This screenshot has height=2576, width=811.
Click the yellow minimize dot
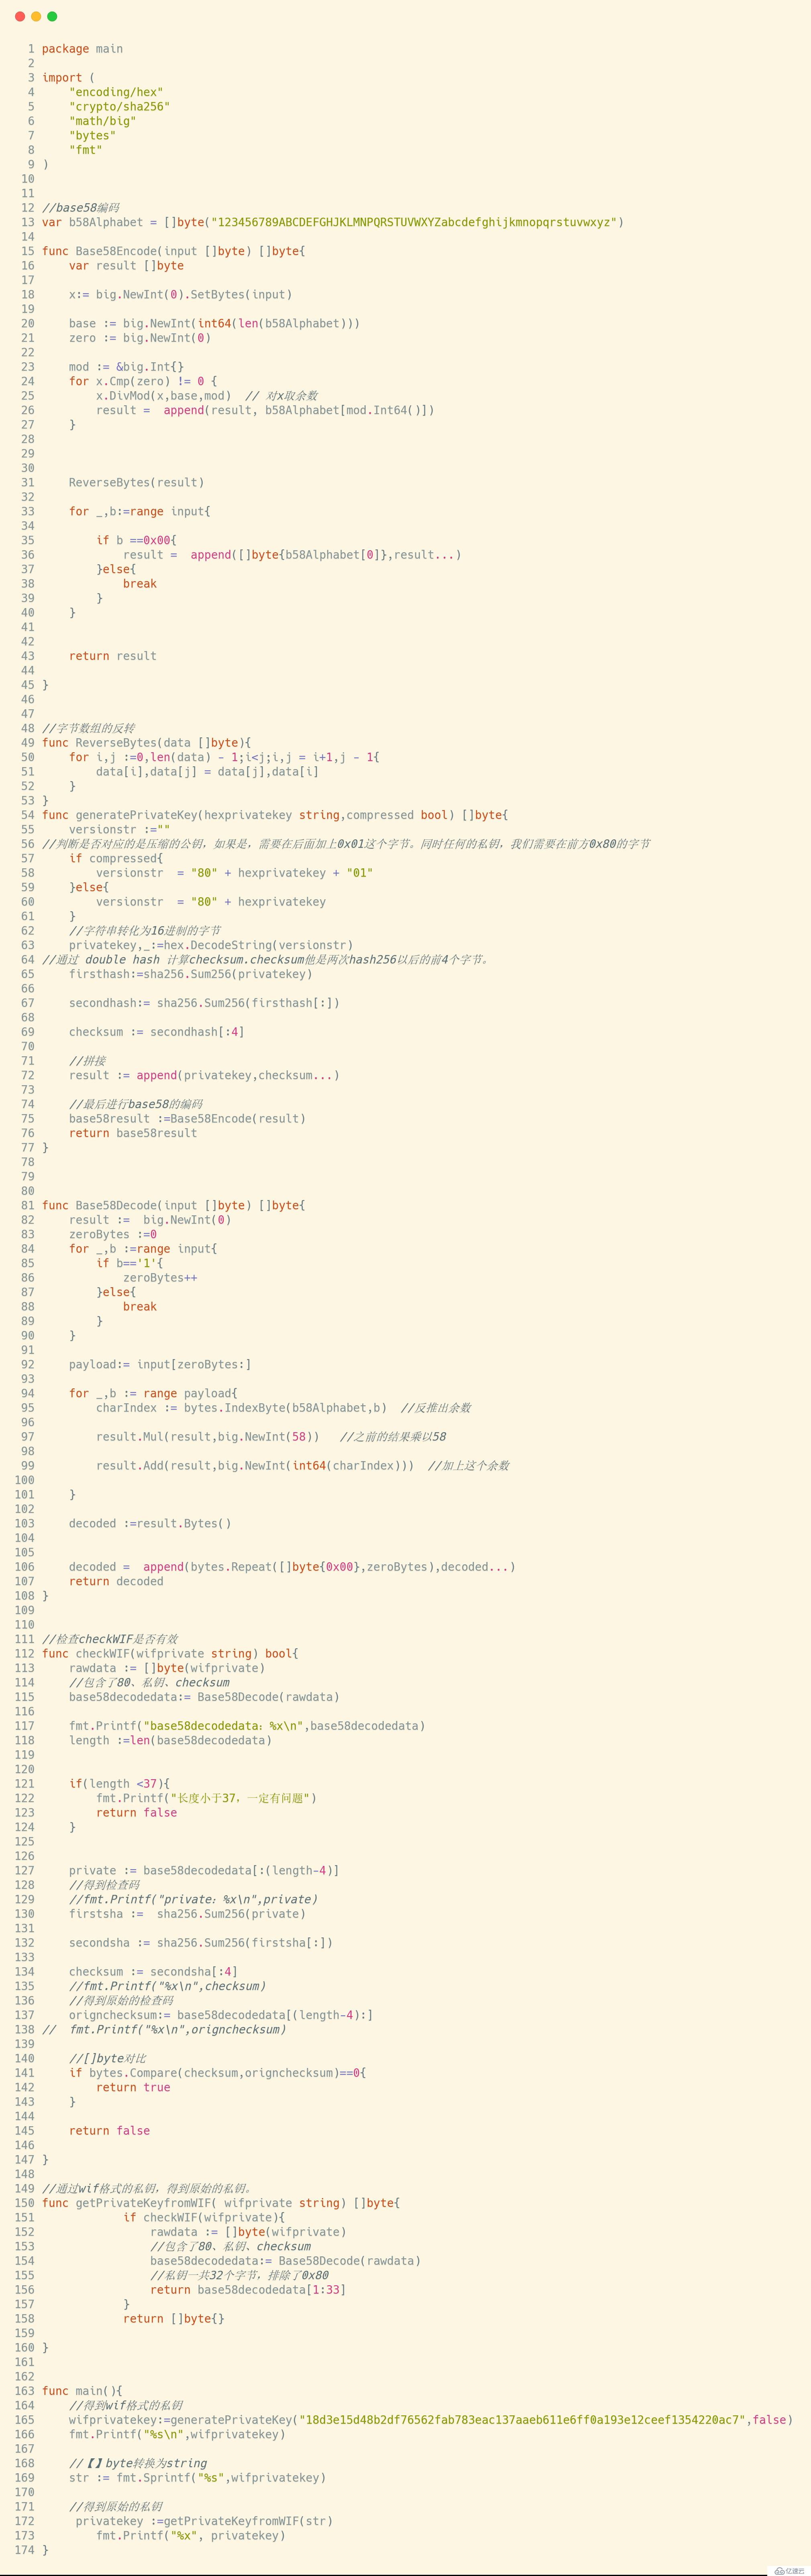tap(36, 16)
